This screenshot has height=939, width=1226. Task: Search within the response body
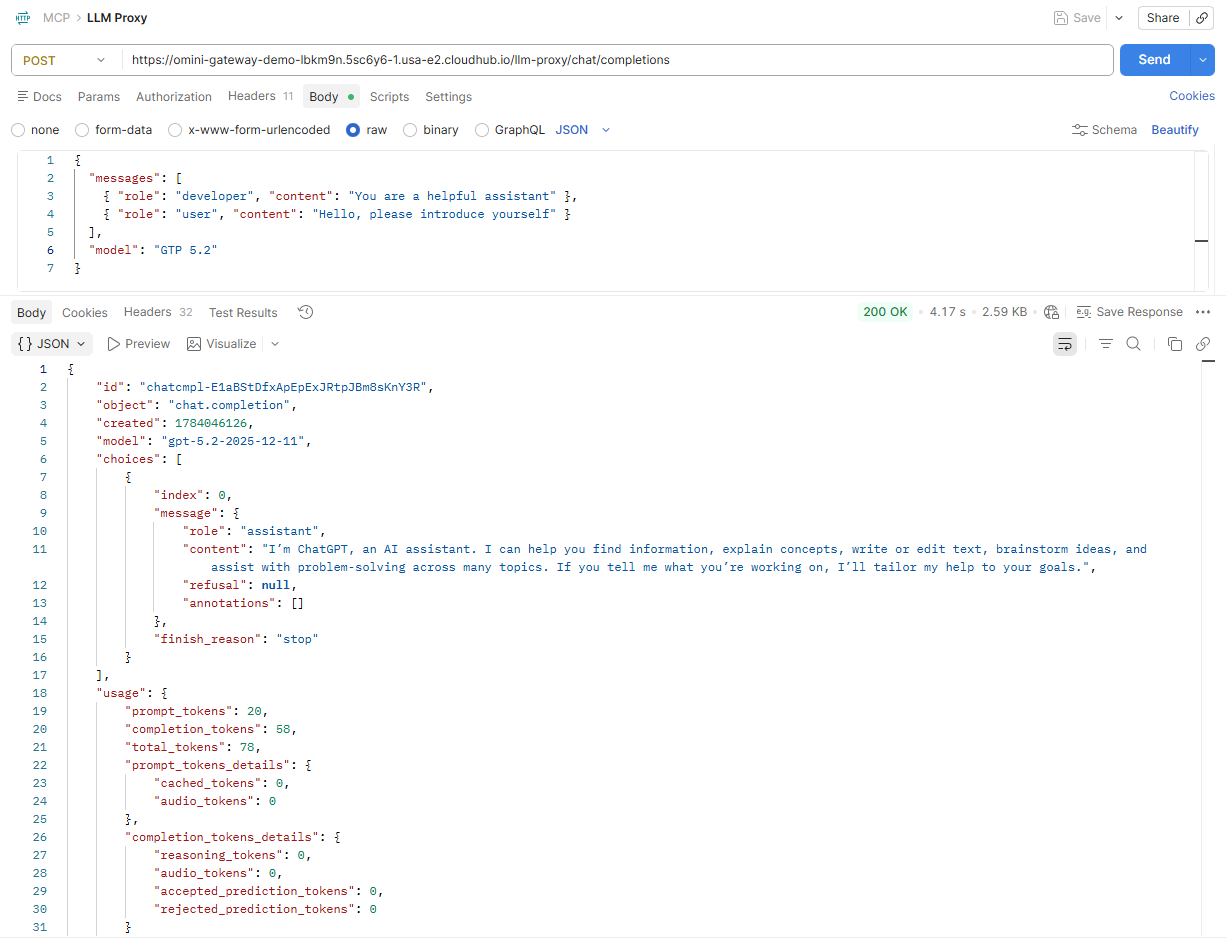1133,344
